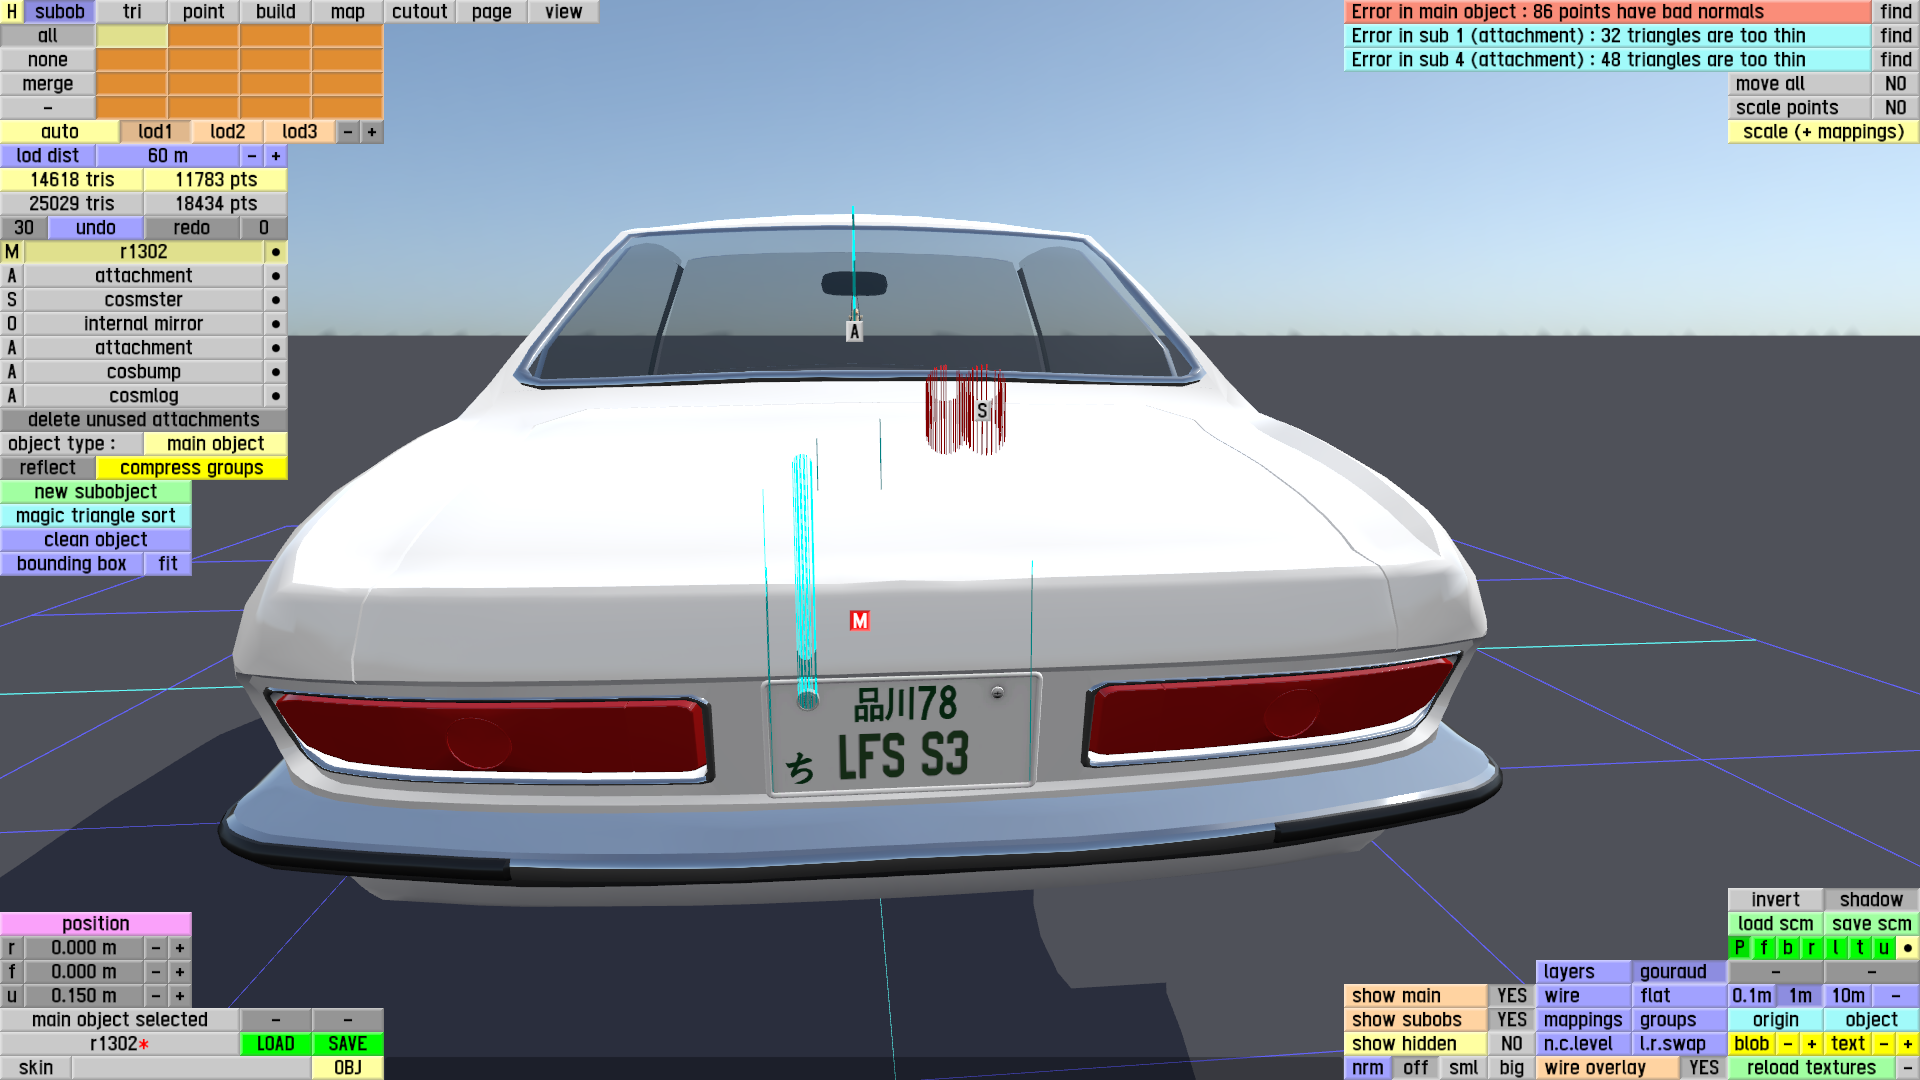Toggle show hidden NO setting
Screen dimensions: 1920x1080
[x=1511, y=1044]
